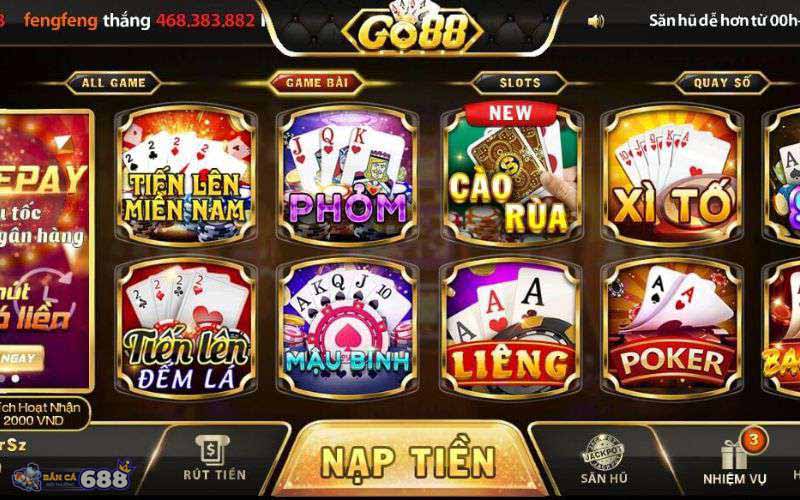Screen dimensions: 800x500
Task: Play the Poker game
Action: 672,329
